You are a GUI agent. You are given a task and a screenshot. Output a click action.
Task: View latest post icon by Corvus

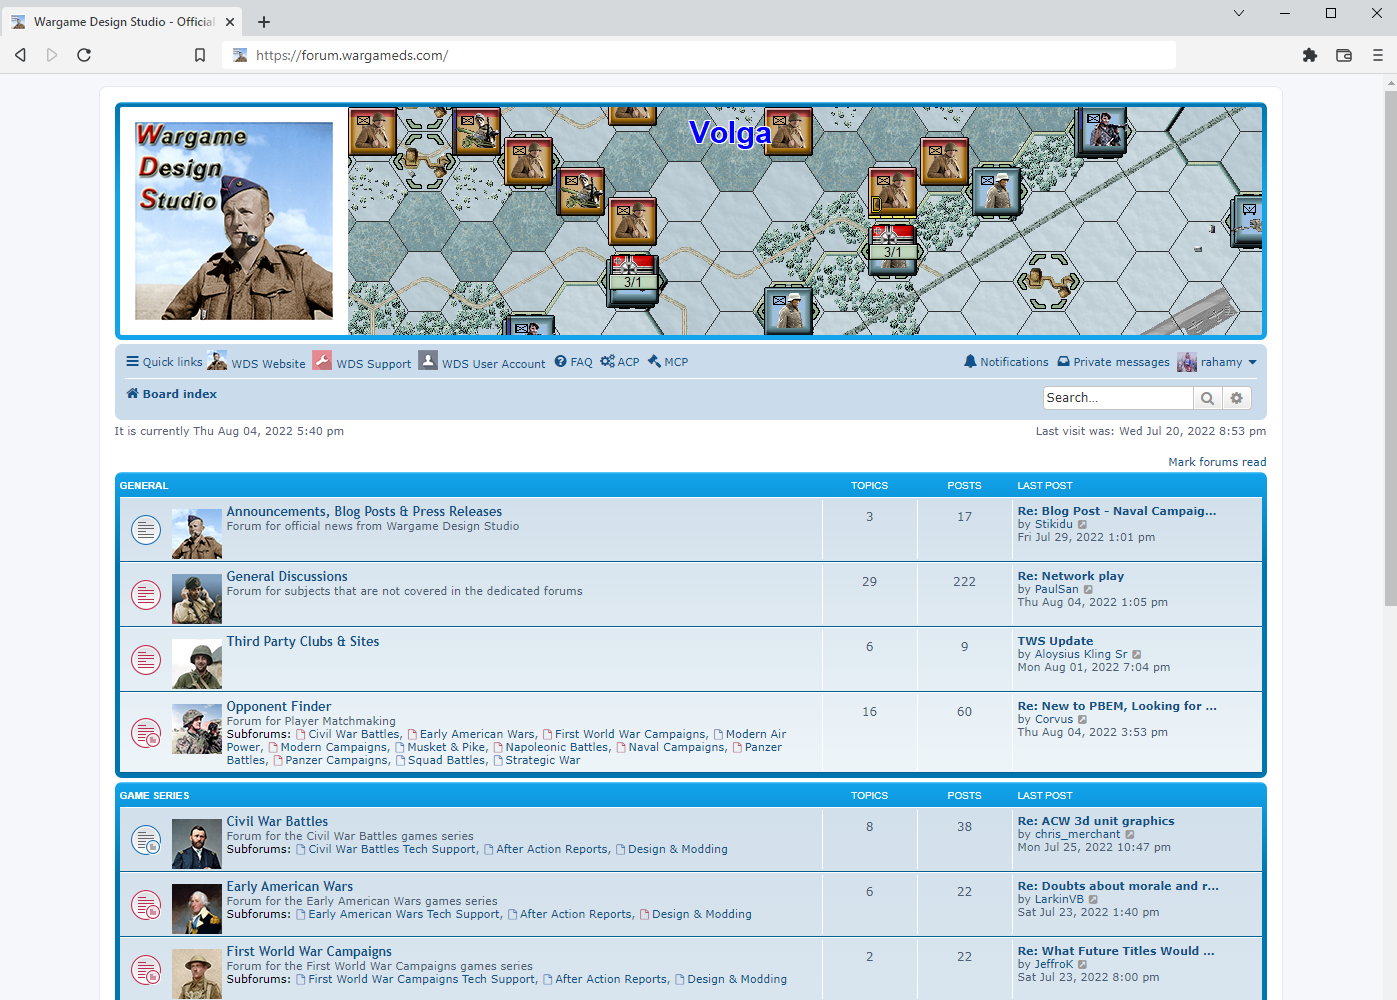pyautogui.click(x=1082, y=719)
